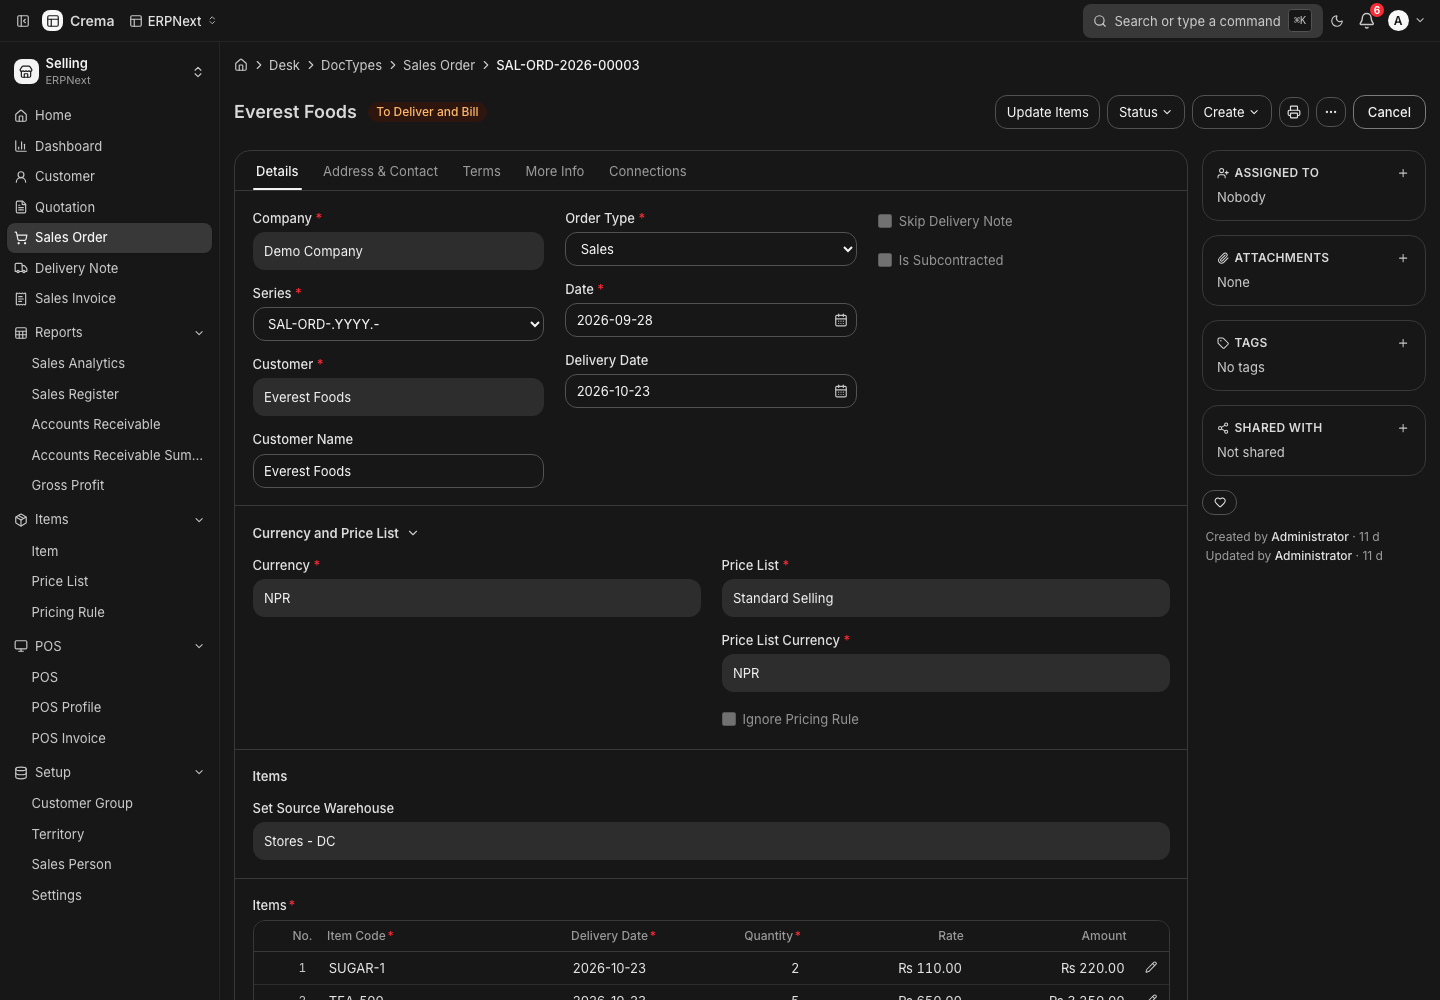This screenshot has height=1000, width=1440.
Task: Open calendar picker for Date field
Action: tap(841, 320)
